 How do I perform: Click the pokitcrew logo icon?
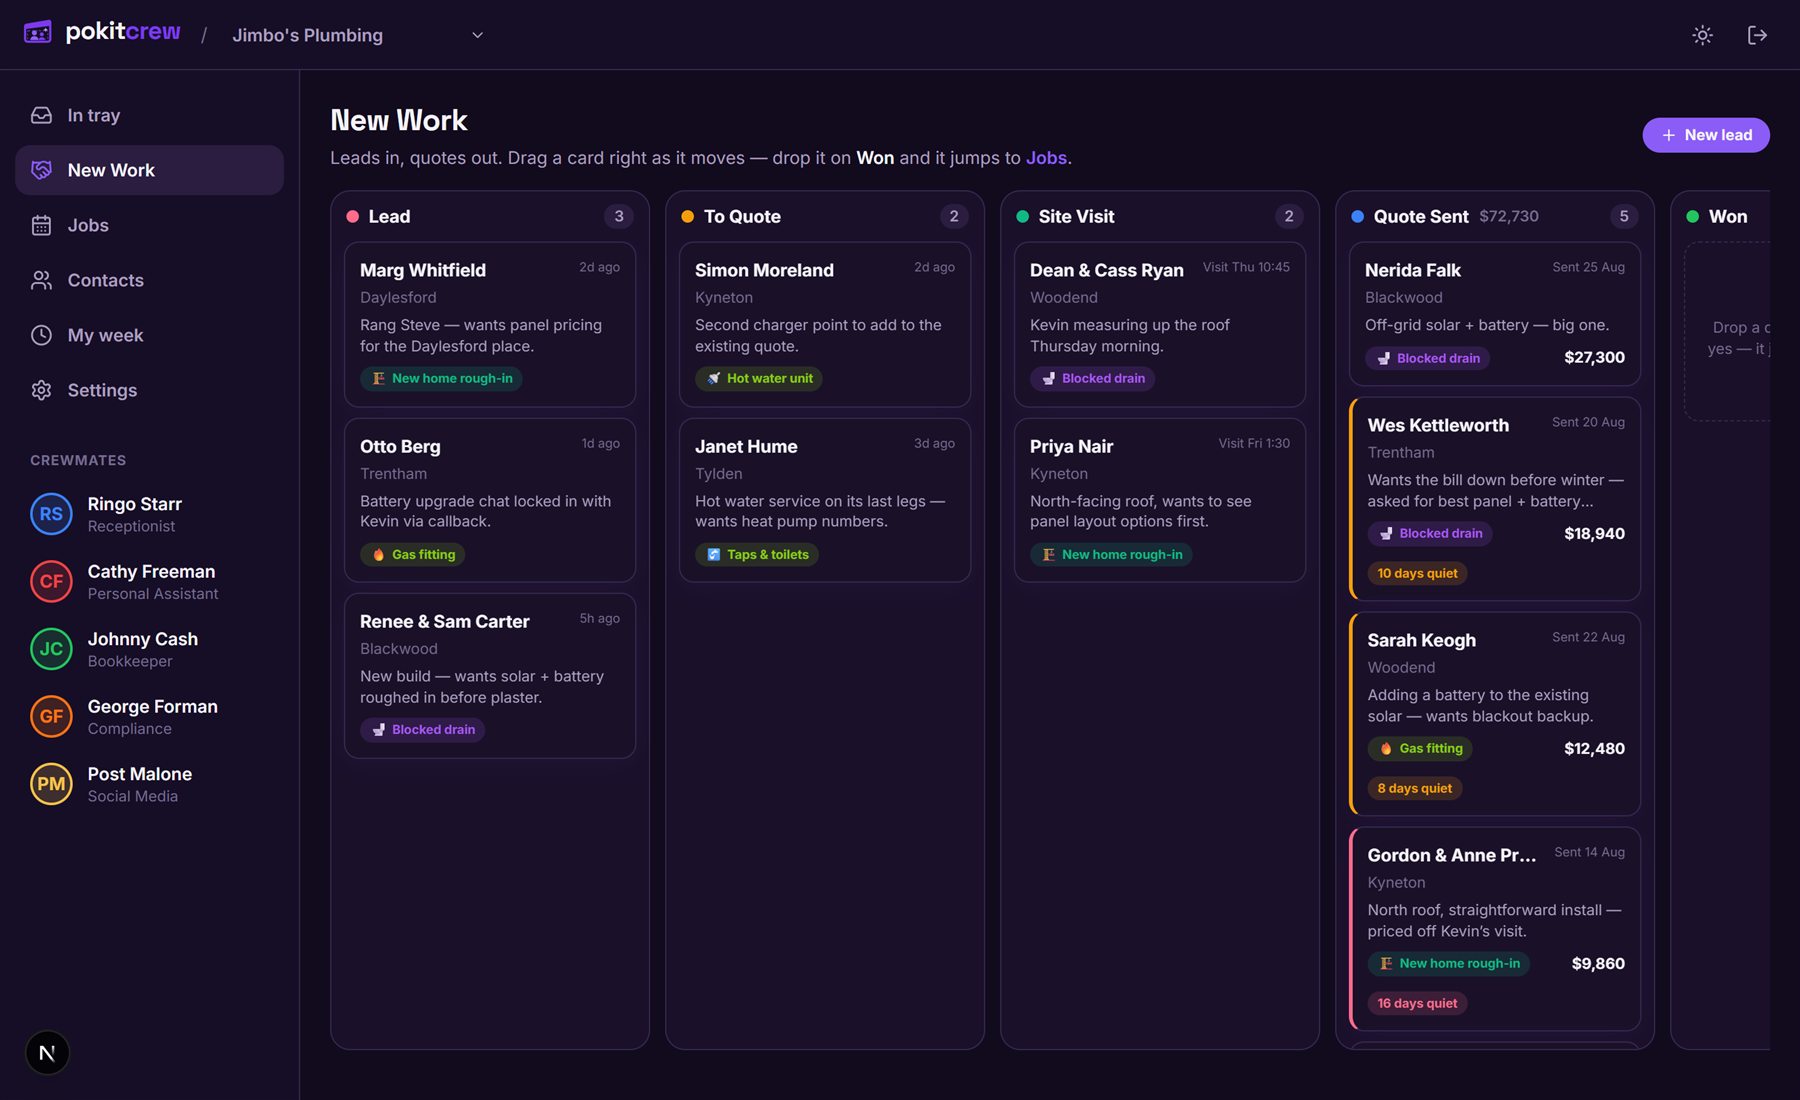38,33
